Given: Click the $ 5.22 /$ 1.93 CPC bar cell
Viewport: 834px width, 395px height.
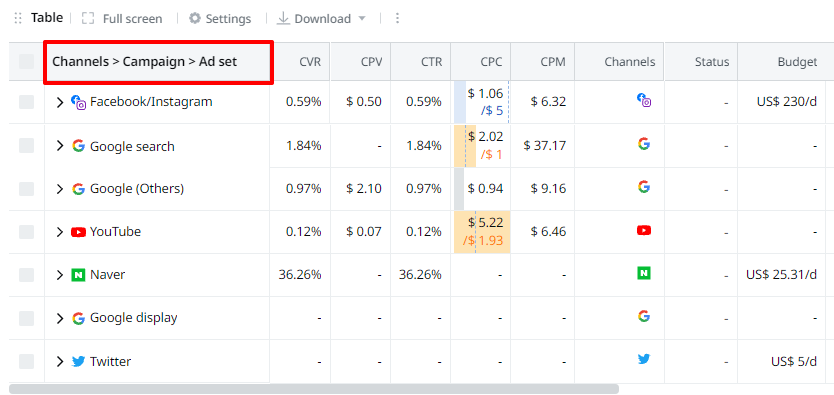Looking at the screenshot, I should click(x=481, y=232).
